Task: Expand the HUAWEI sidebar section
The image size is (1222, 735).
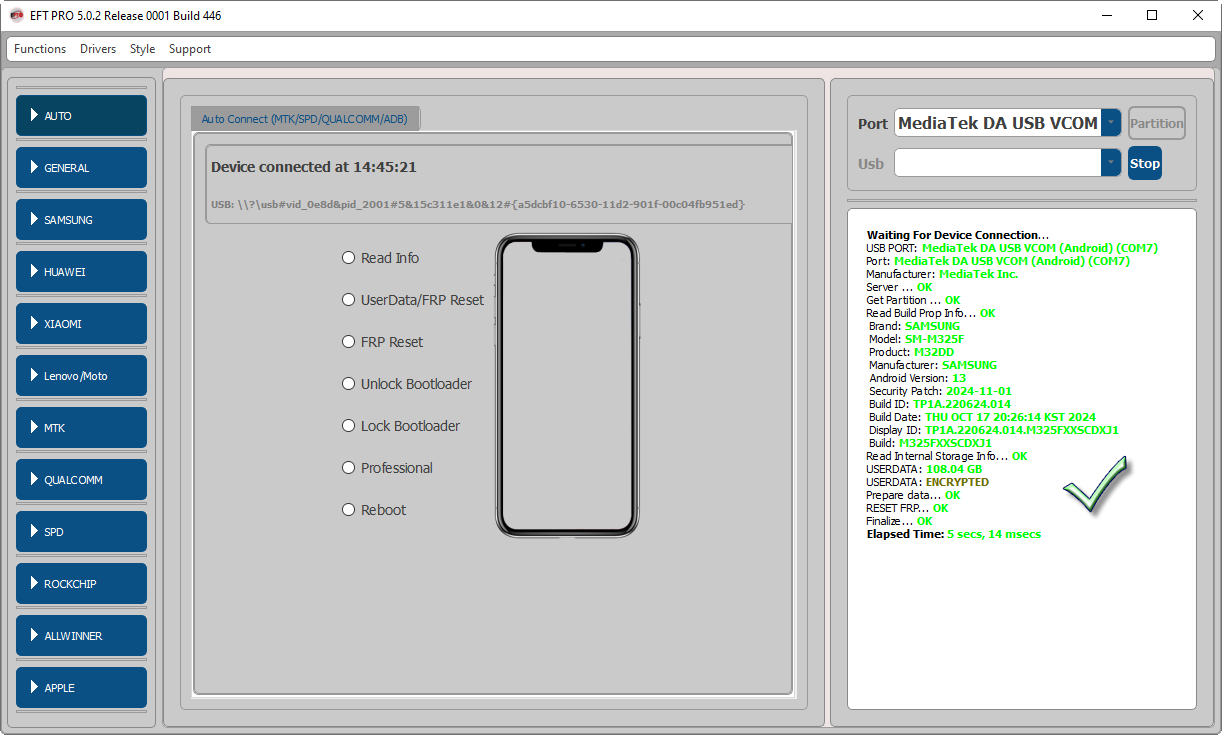Action: pos(81,272)
